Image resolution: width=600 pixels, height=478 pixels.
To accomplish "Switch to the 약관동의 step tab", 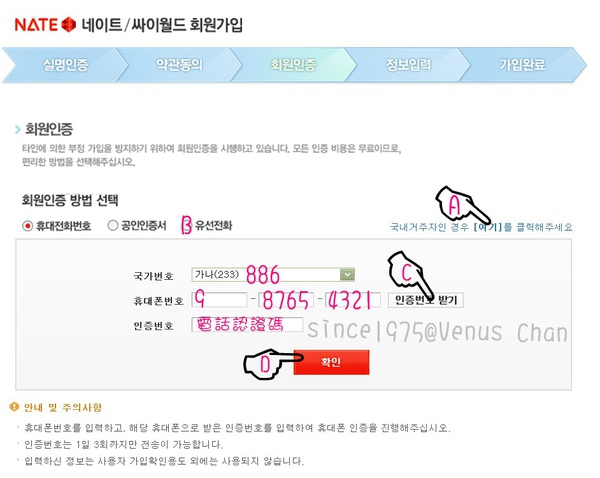I will coord(179,65).
